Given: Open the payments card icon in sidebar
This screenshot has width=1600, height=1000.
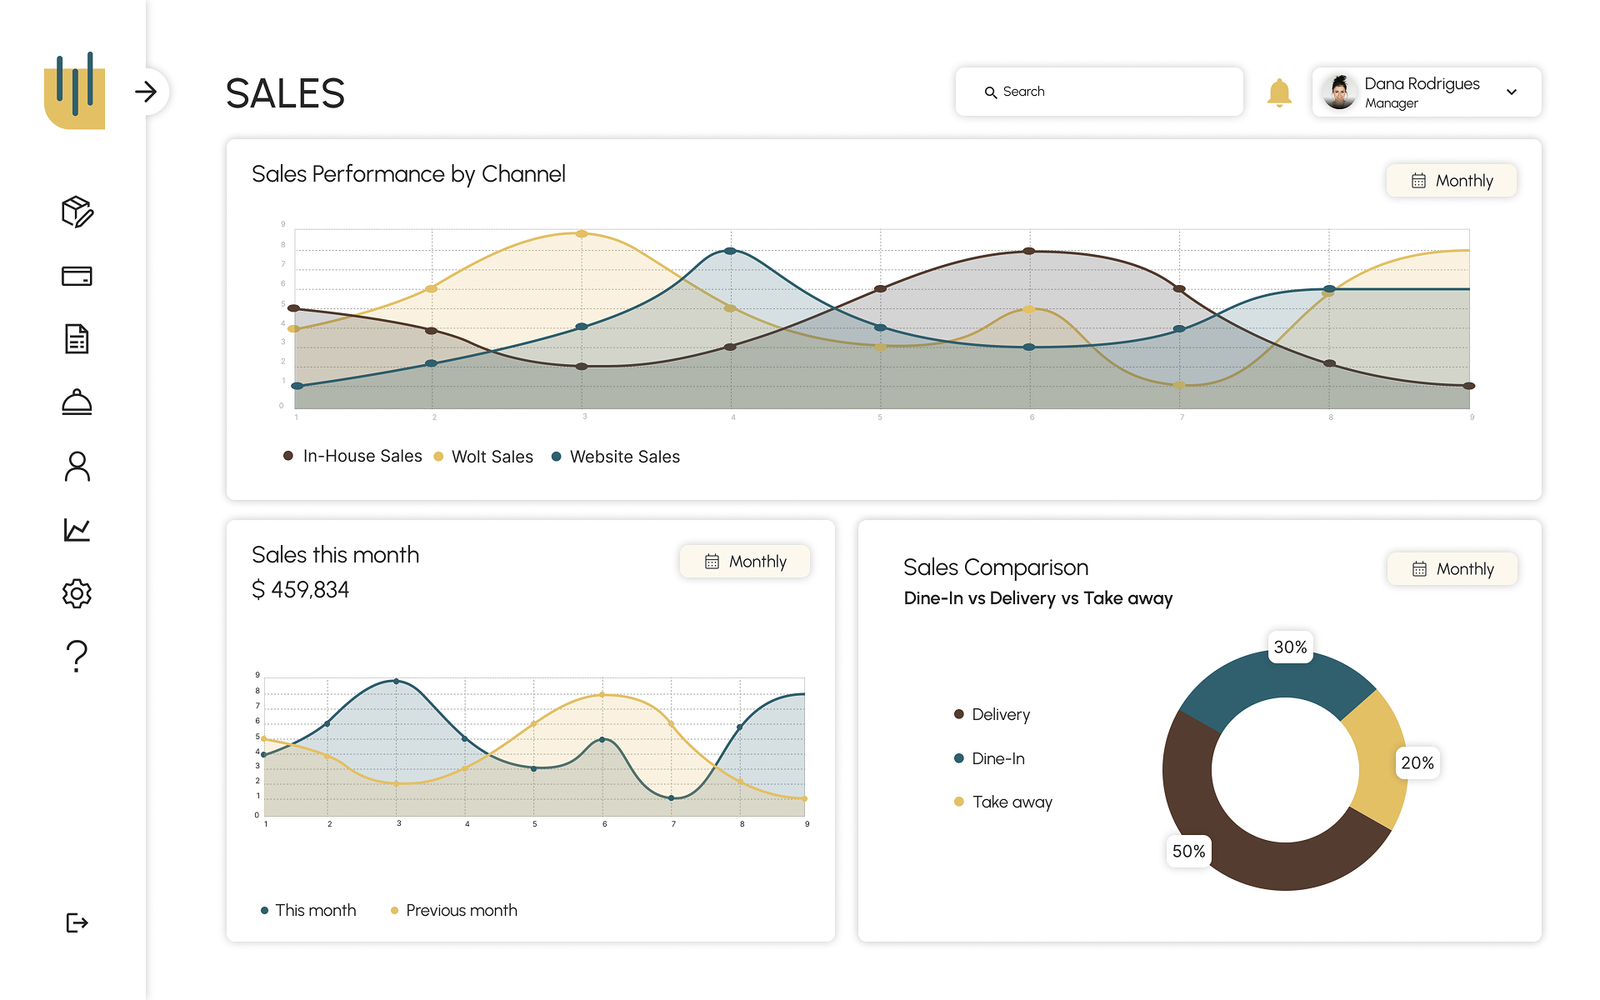Looking at the screenshot, I should coord(77,276).
